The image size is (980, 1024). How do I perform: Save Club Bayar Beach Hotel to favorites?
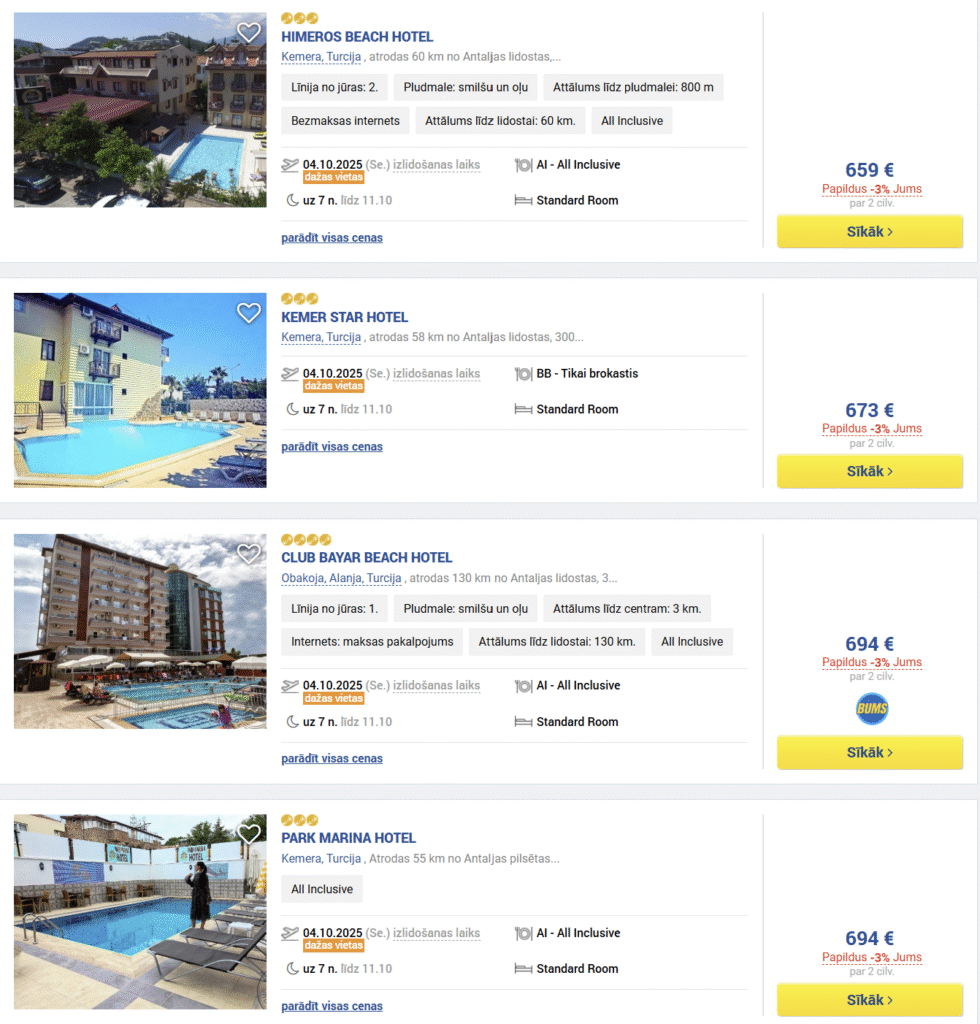(x=248, y=553)
